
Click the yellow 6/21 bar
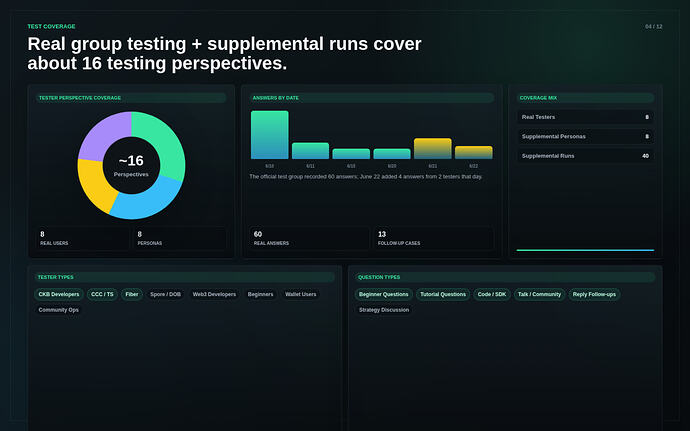coord(433,148)
